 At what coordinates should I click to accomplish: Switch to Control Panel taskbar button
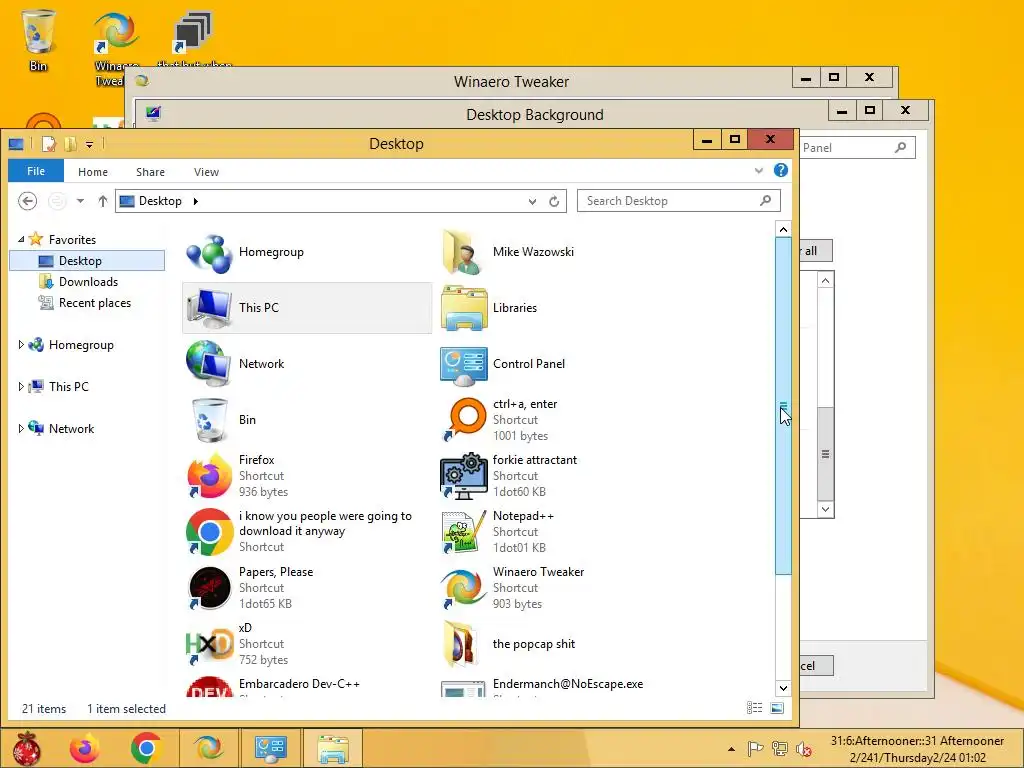tap(270, 748)
